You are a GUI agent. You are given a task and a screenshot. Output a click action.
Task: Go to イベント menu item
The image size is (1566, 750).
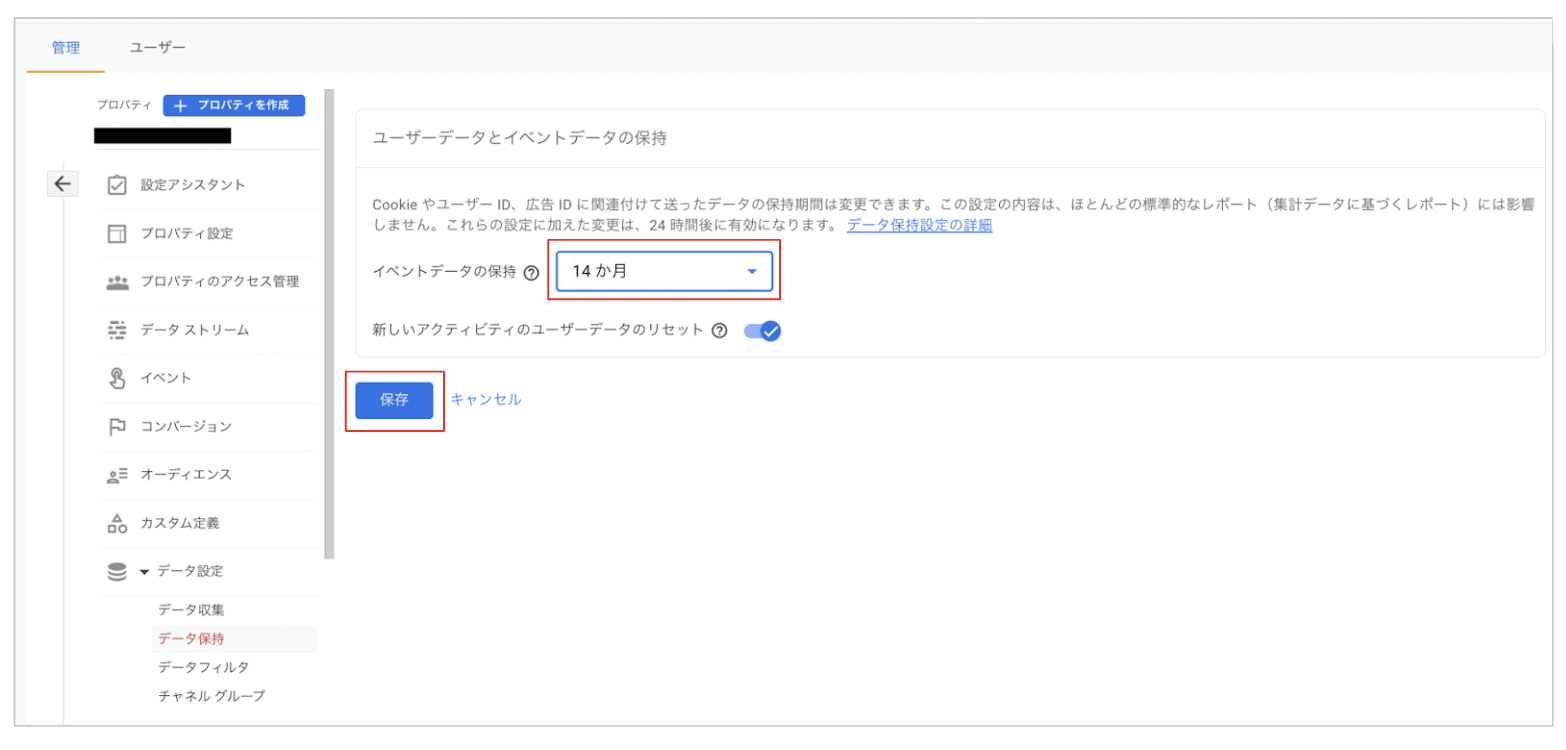click(166, 378)
